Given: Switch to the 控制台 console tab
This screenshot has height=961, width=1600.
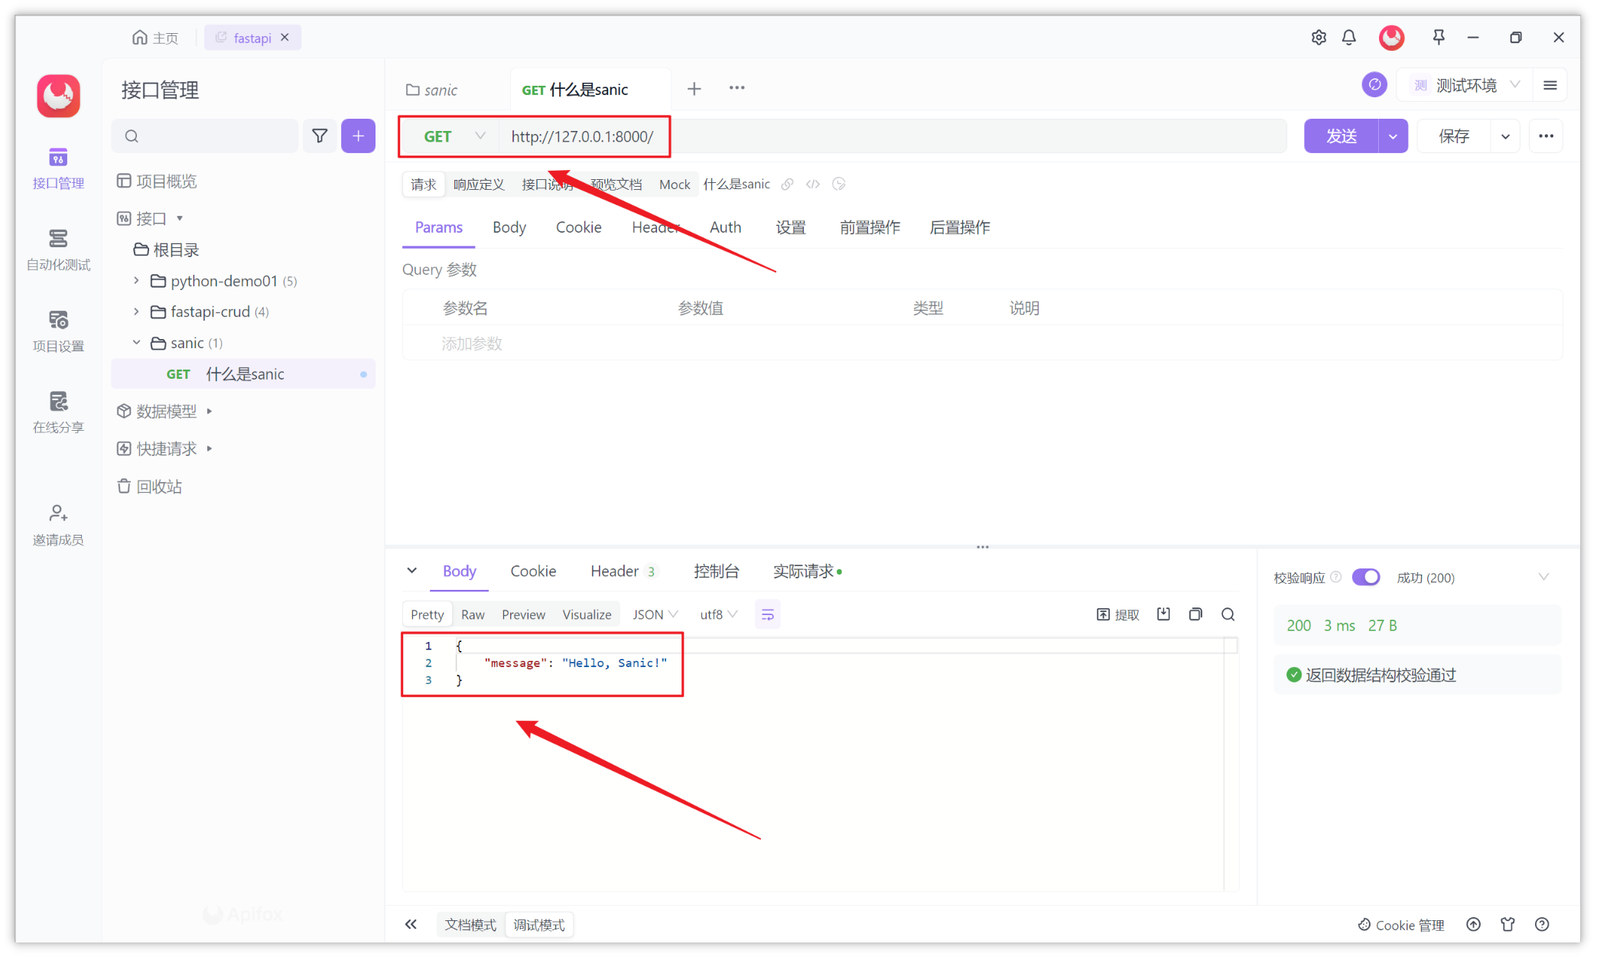Looking at the screenshot, I should point(716,571).
